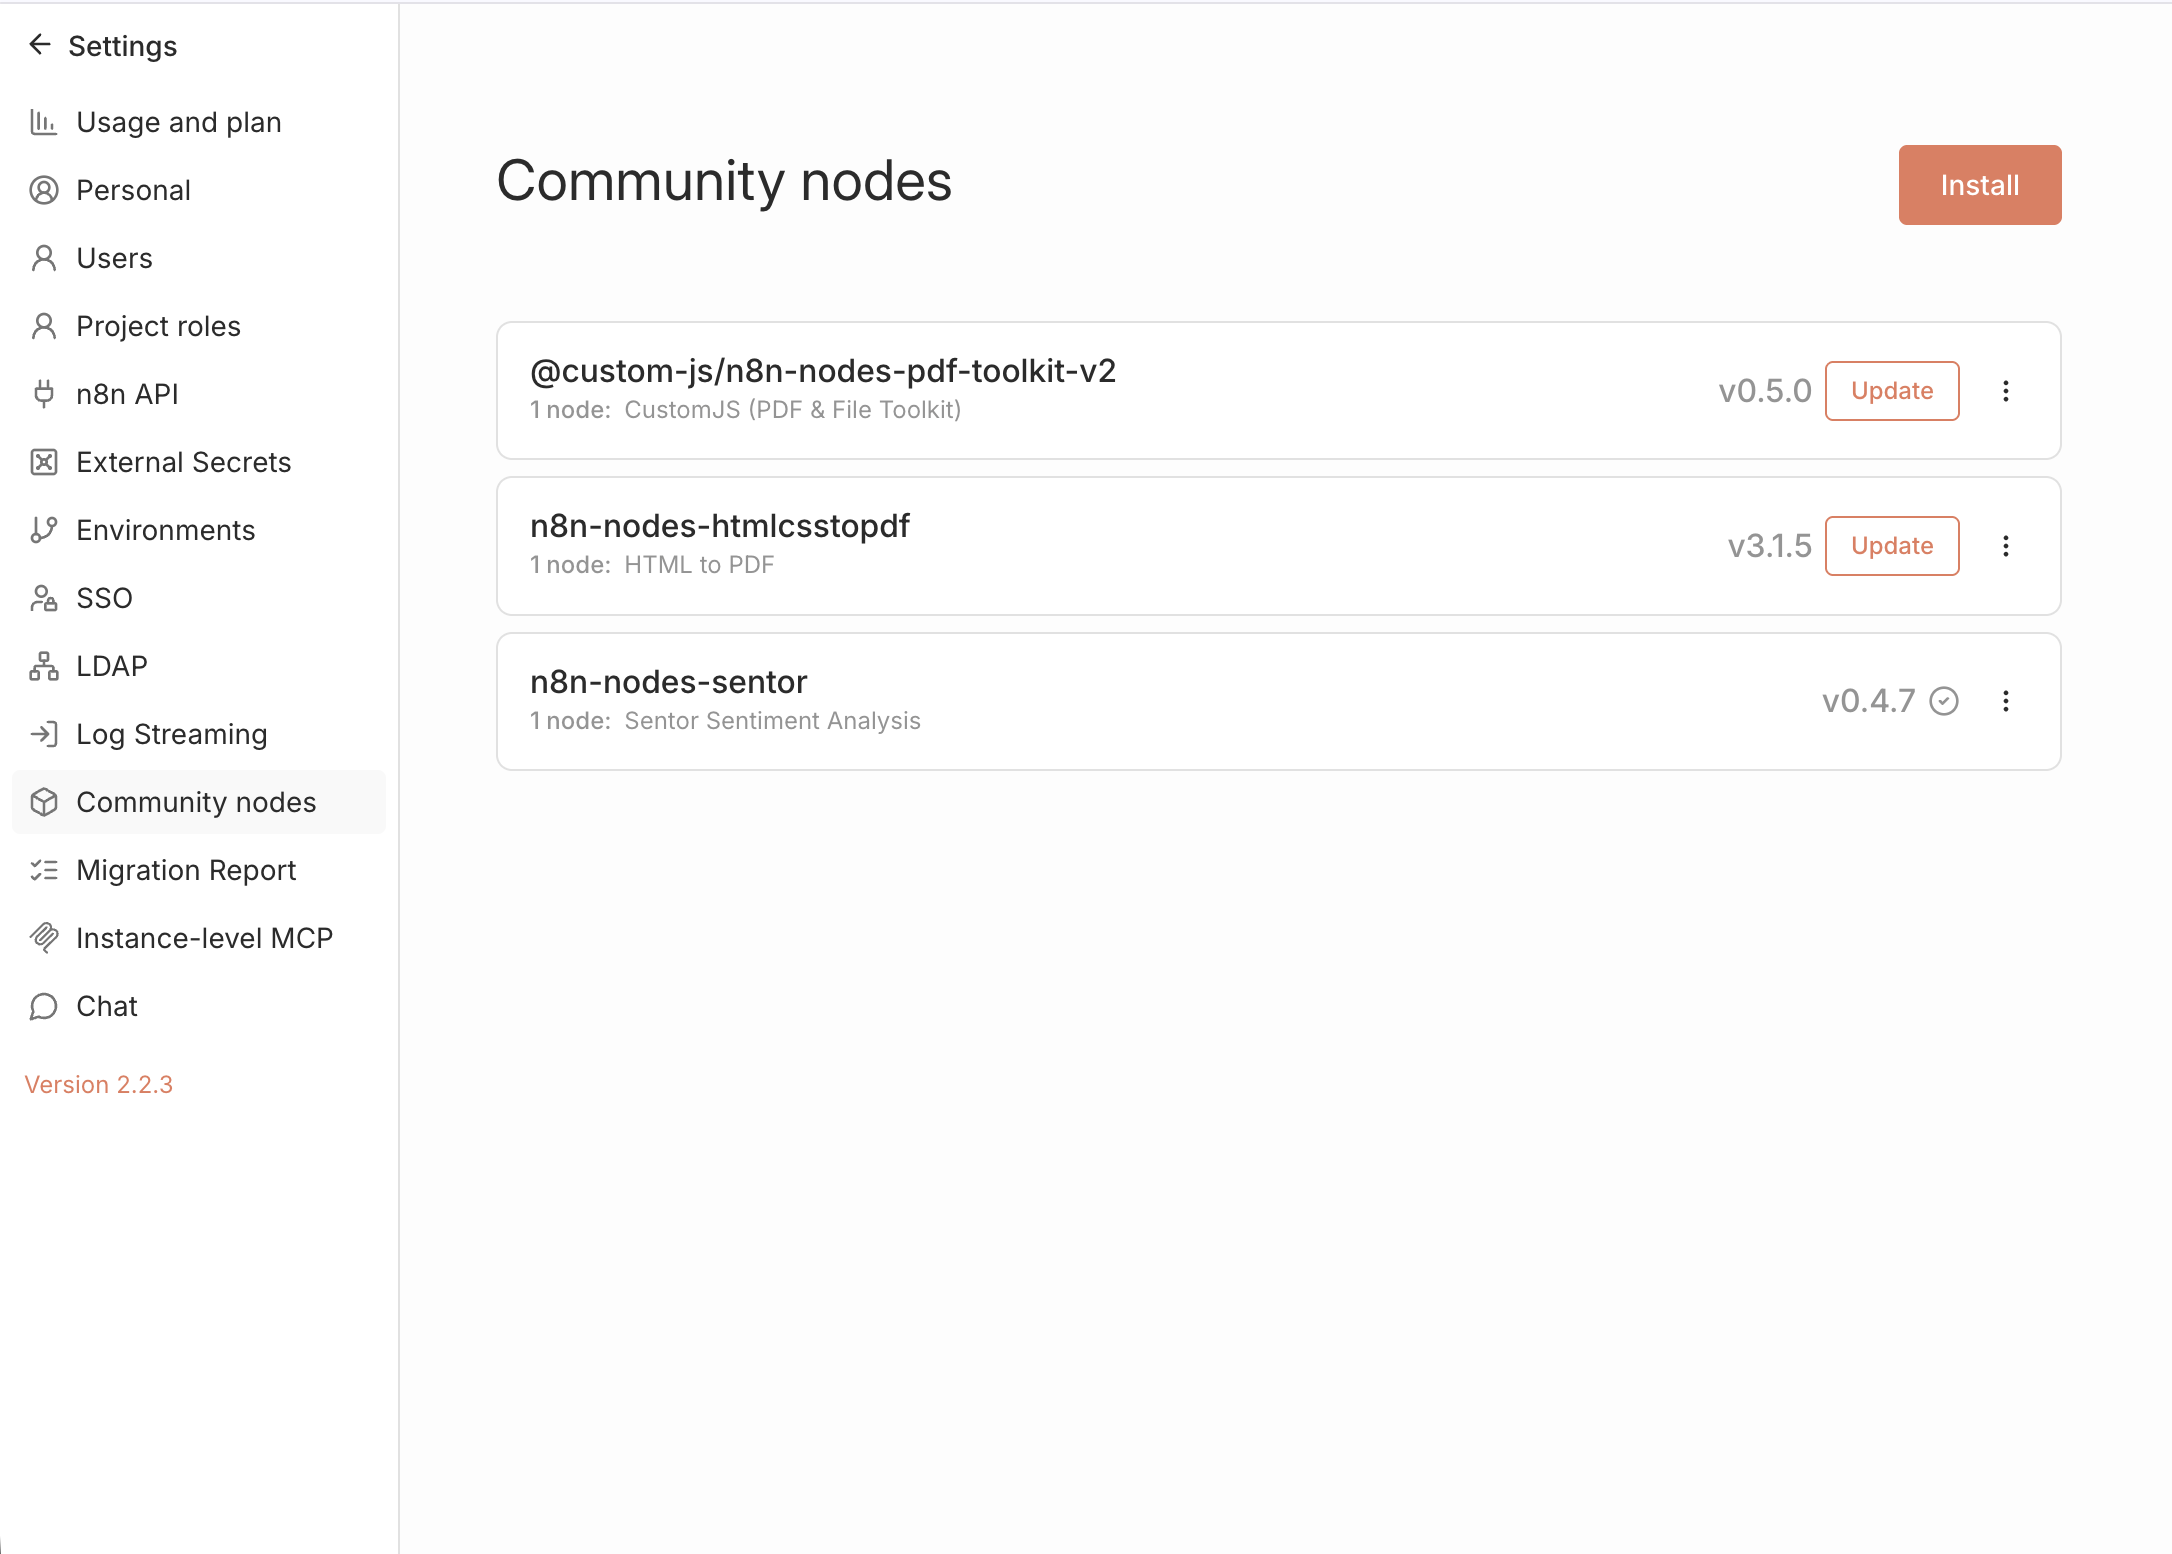Click the Version 2.2.3 link
The image size is (2172, 1554).
pos(99,1084)
